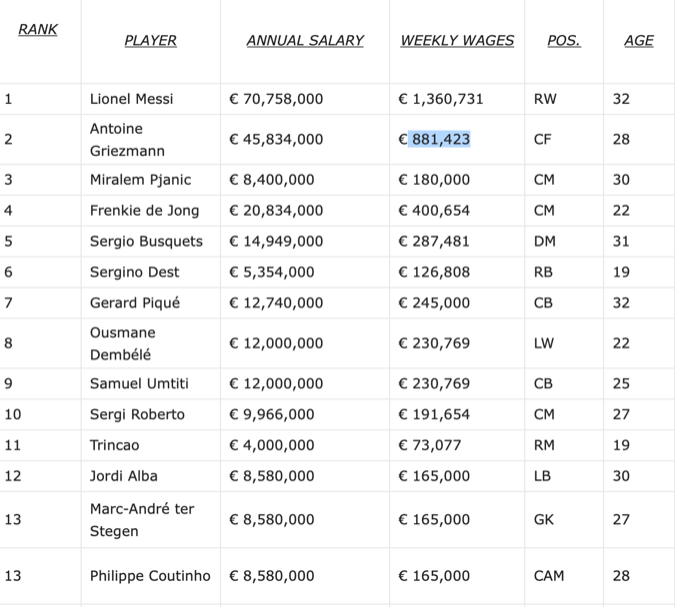The image size is (675, 607).
Task: Click Sergio Busquets in the player column
Action: pos(146,241)
